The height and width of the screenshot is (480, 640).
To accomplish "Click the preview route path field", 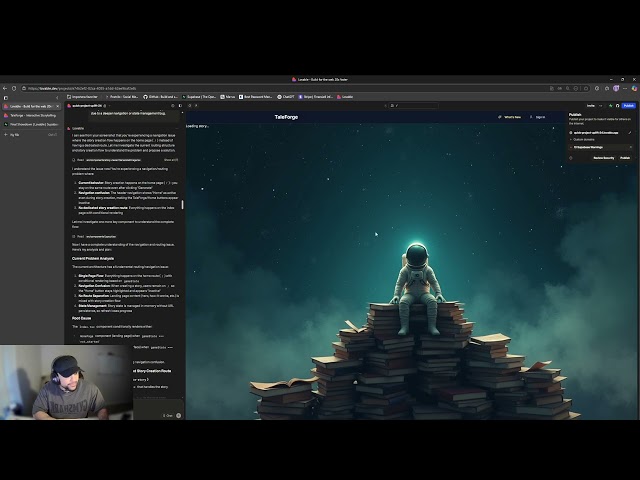I will (x=413, y=106).
